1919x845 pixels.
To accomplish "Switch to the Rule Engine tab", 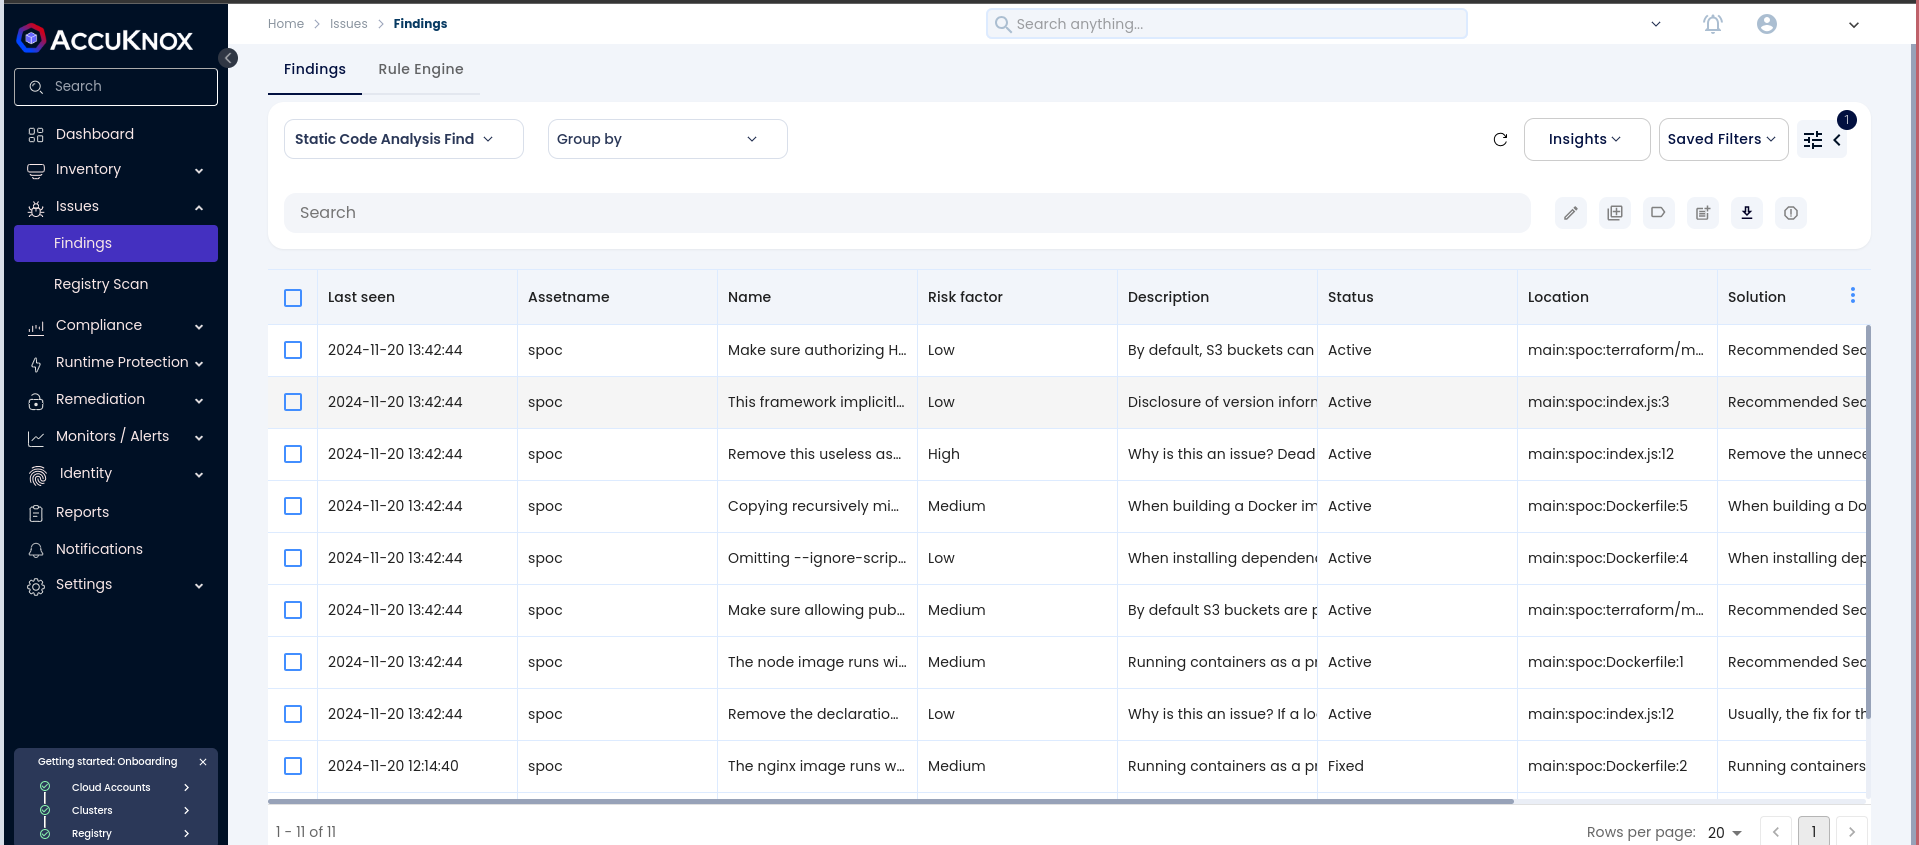I will click(x=421, y=69).
